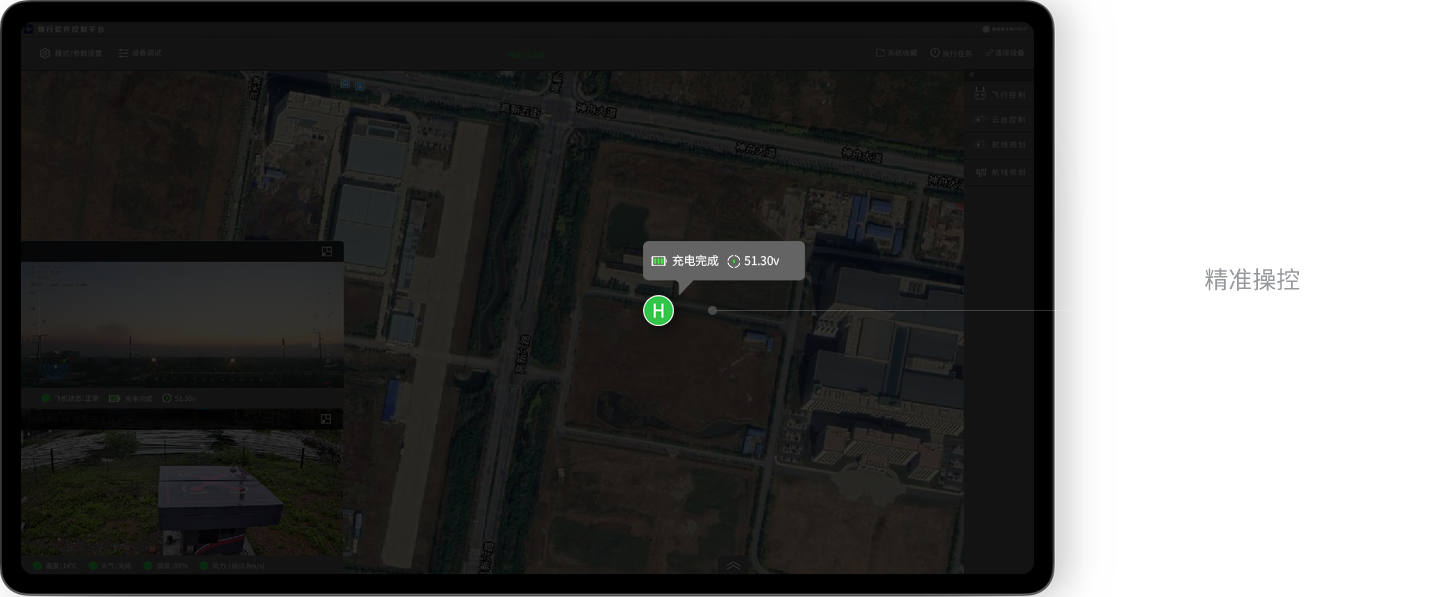Expand the drone camera video to fullscreen
The image size is (1439, 597).
pos(327,252)
